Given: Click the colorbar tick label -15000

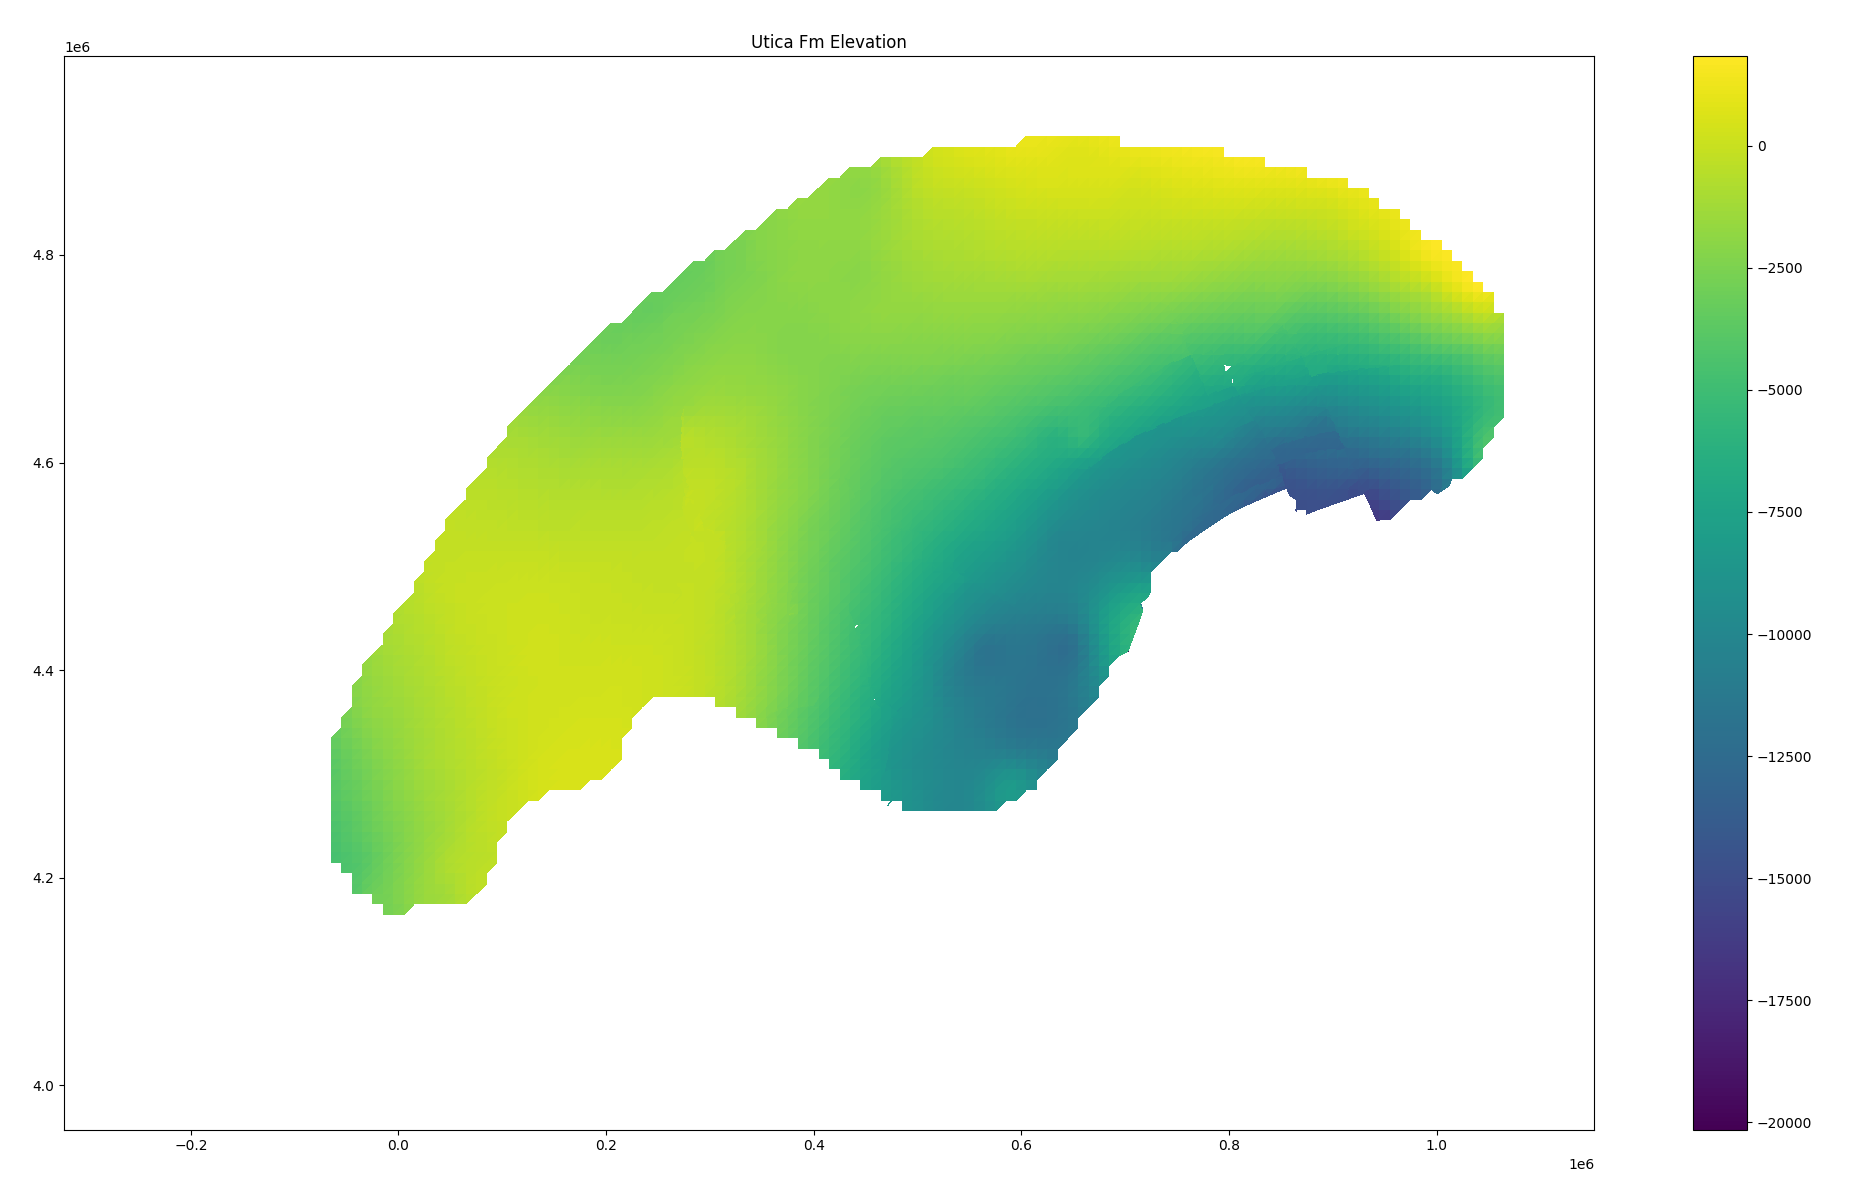Looking at the screenshot, I should point(1784,879).
